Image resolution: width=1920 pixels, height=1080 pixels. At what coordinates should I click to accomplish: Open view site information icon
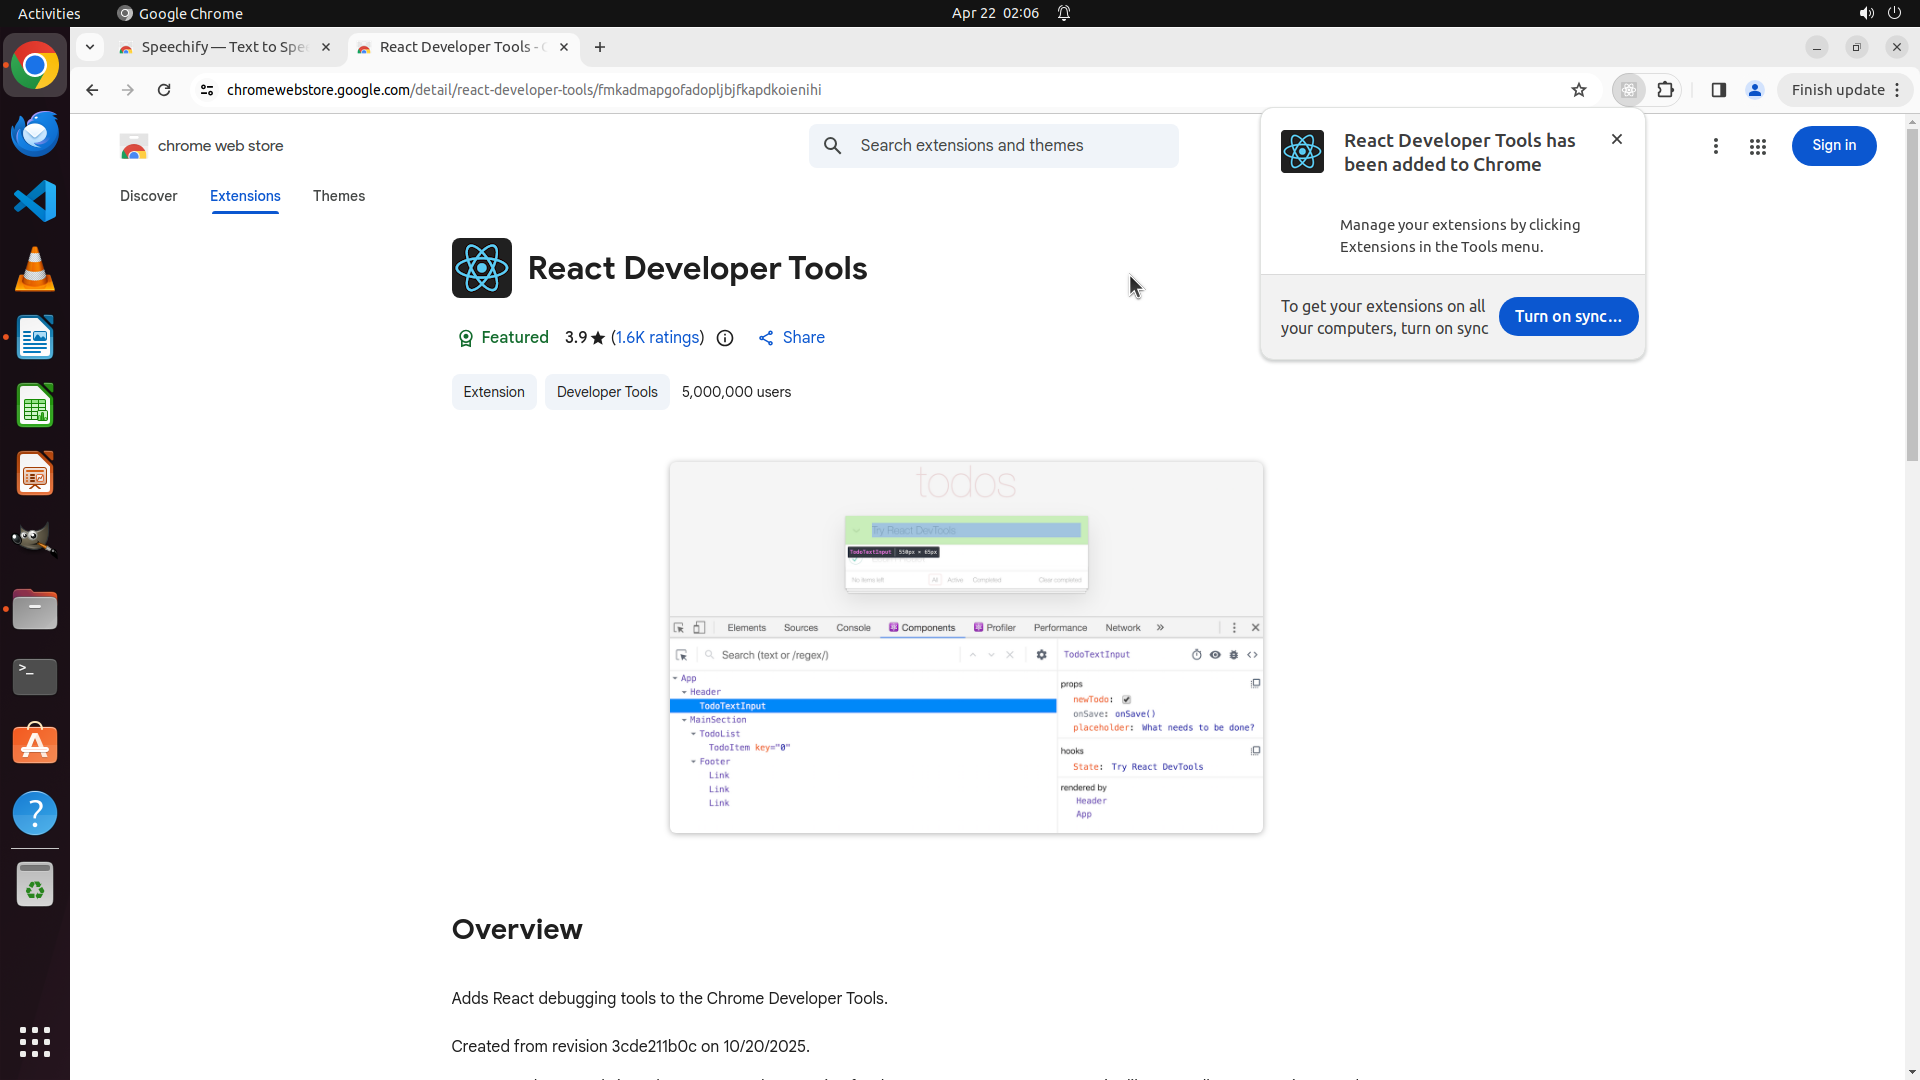[207, 90]
